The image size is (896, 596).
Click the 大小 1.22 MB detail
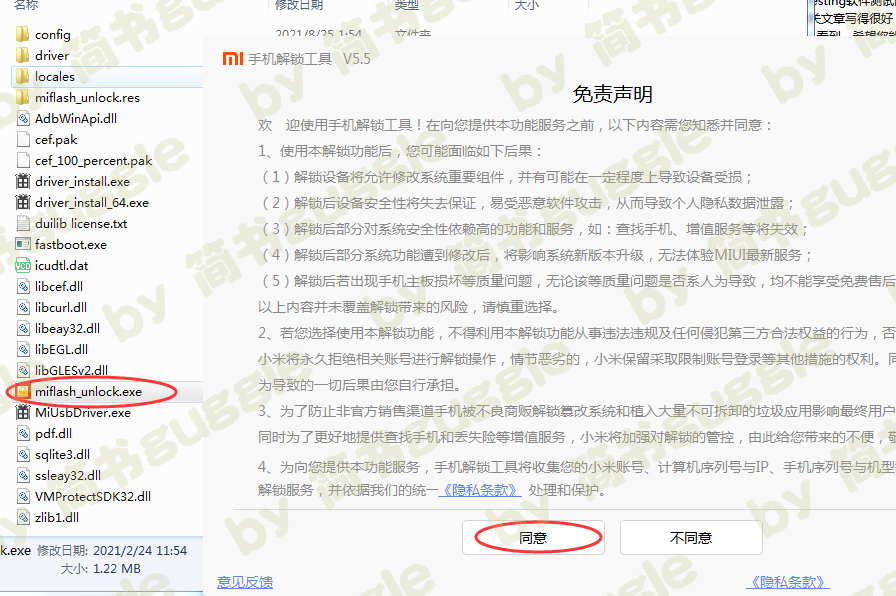pos(101,569)
